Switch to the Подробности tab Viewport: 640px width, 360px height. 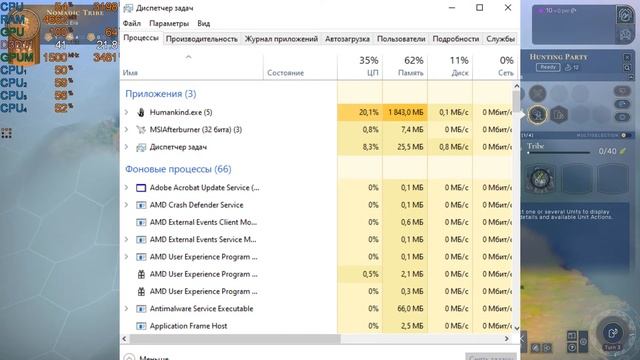pos(456,39)
